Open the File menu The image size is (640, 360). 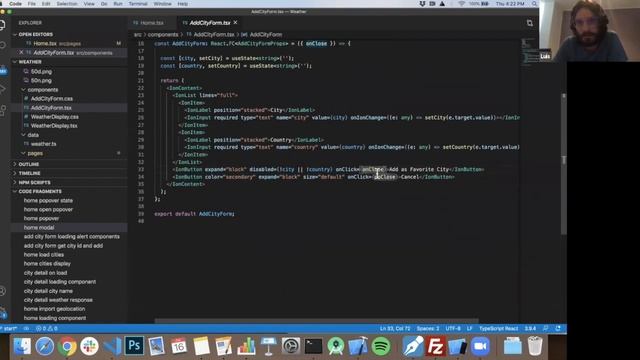tap(31, 4)
